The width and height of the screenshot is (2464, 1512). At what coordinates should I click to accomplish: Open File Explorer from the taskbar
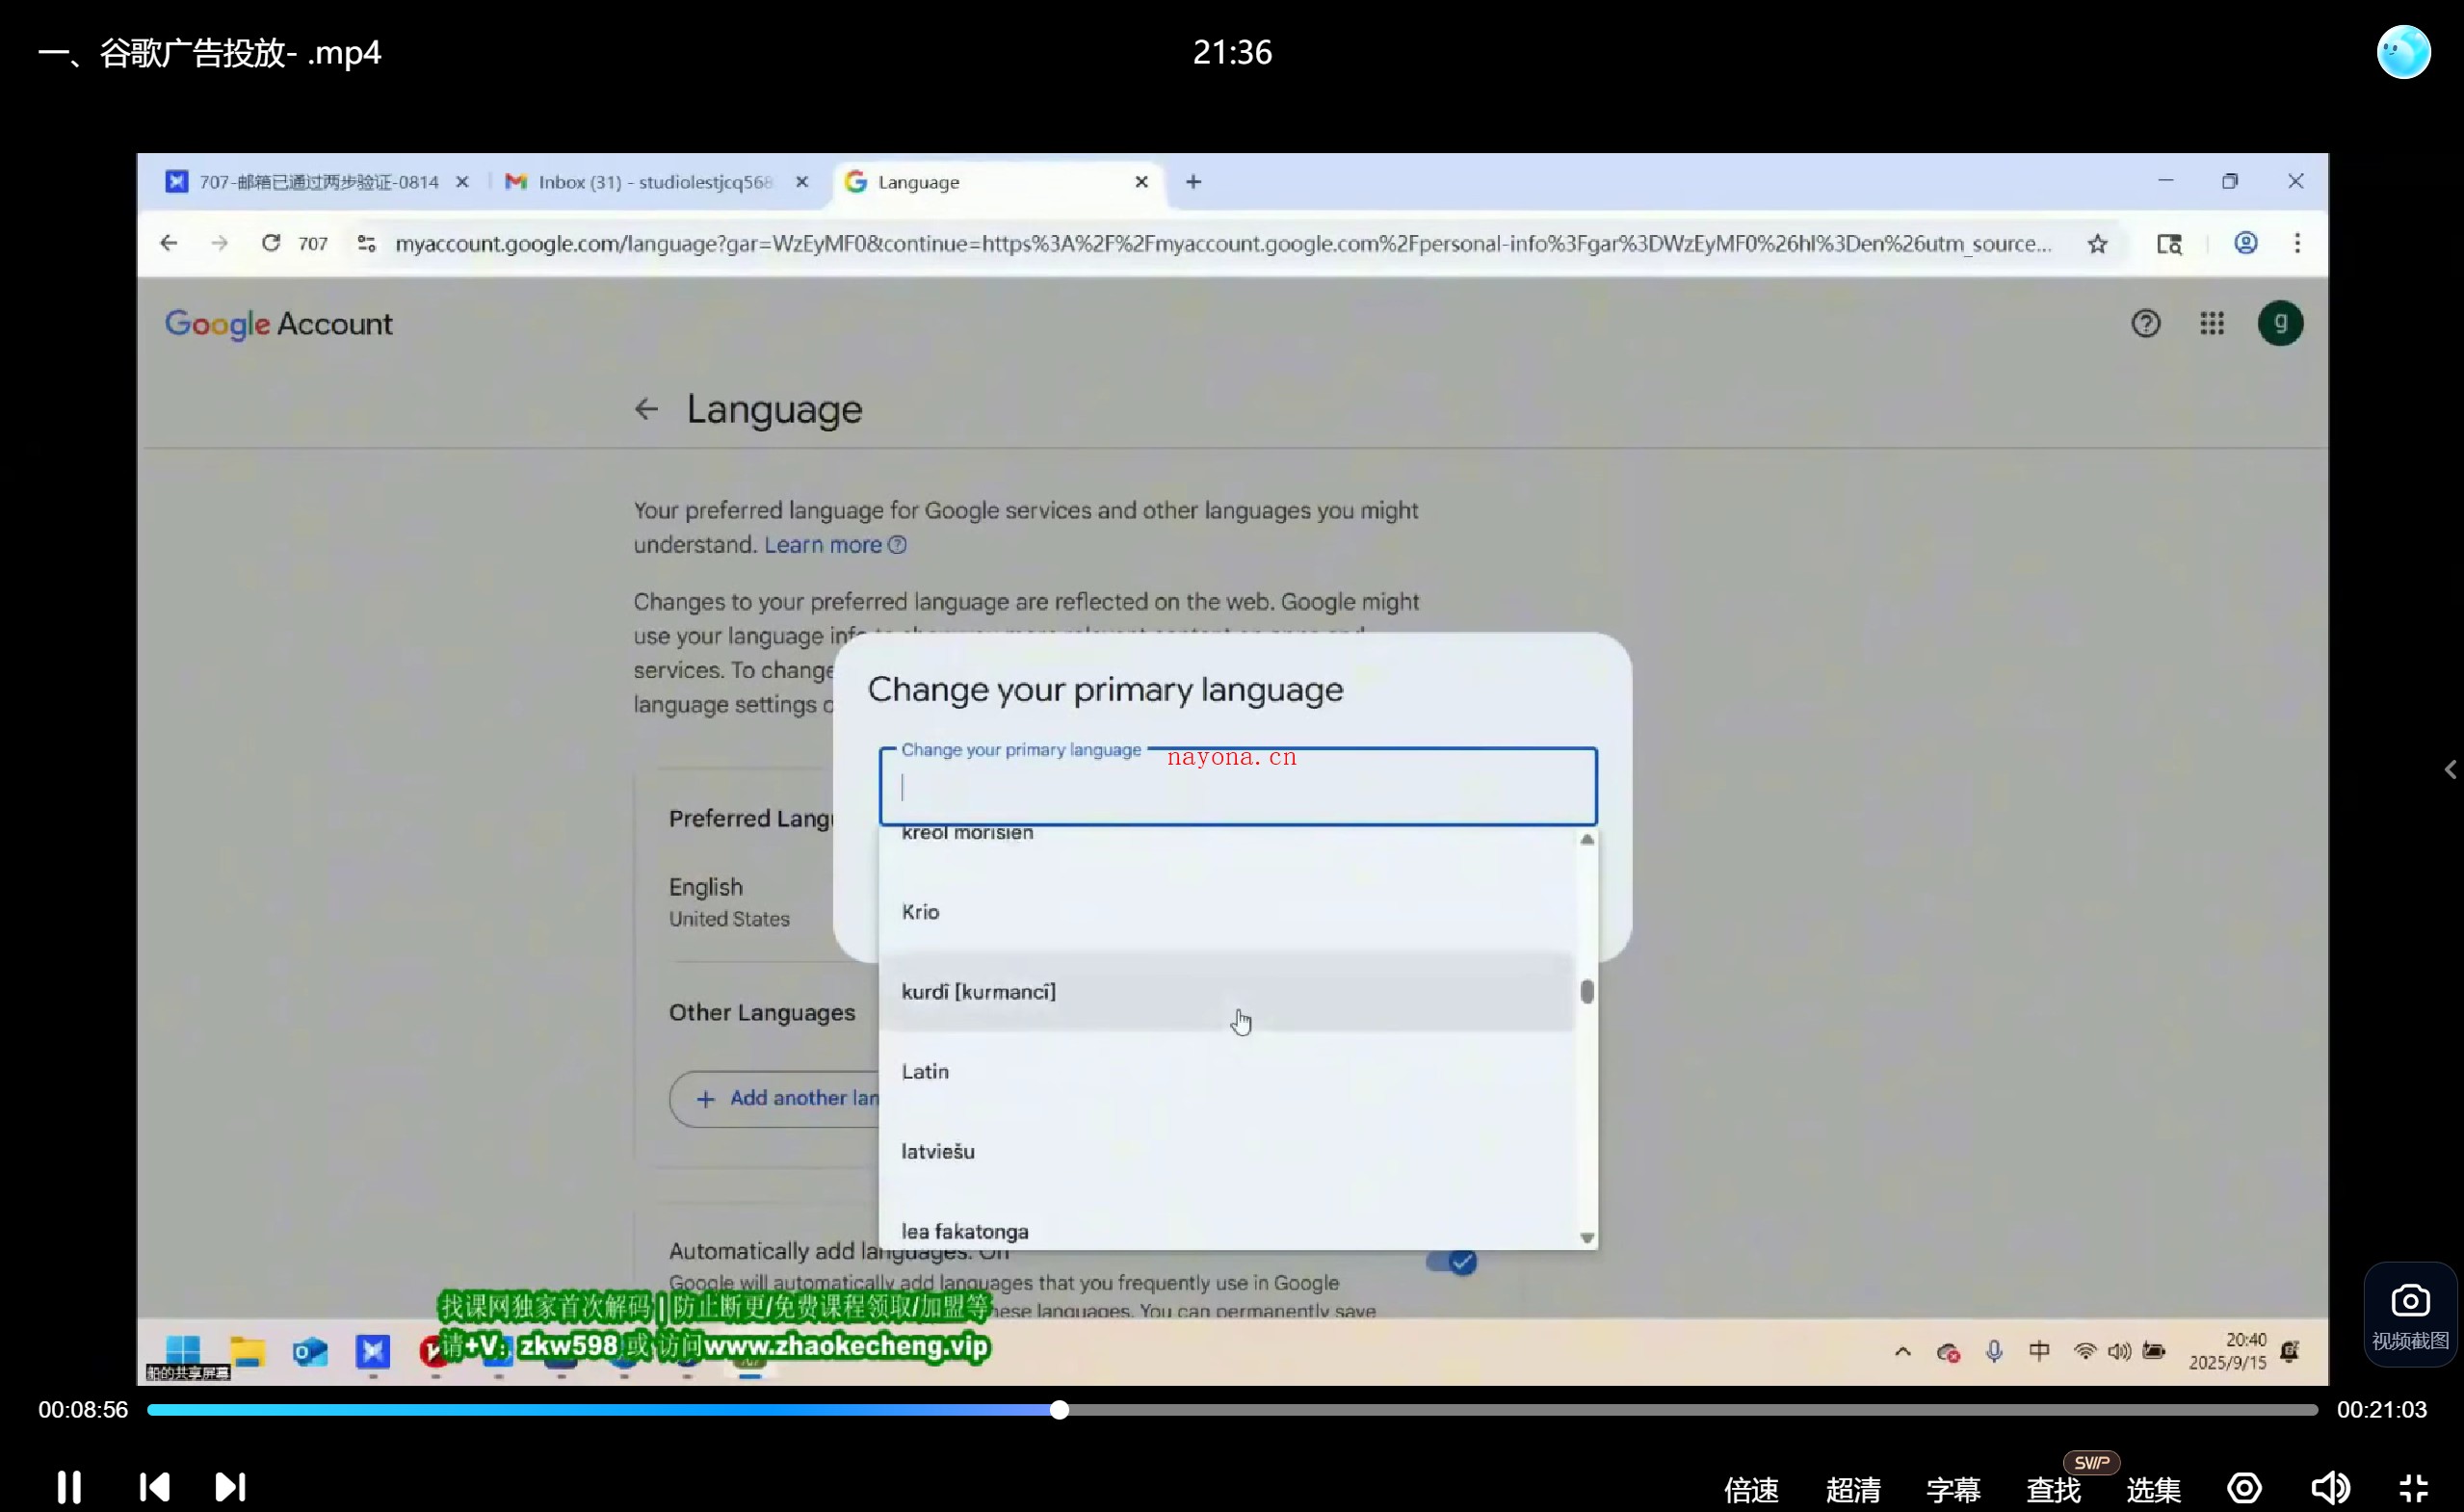[247, 1351]
